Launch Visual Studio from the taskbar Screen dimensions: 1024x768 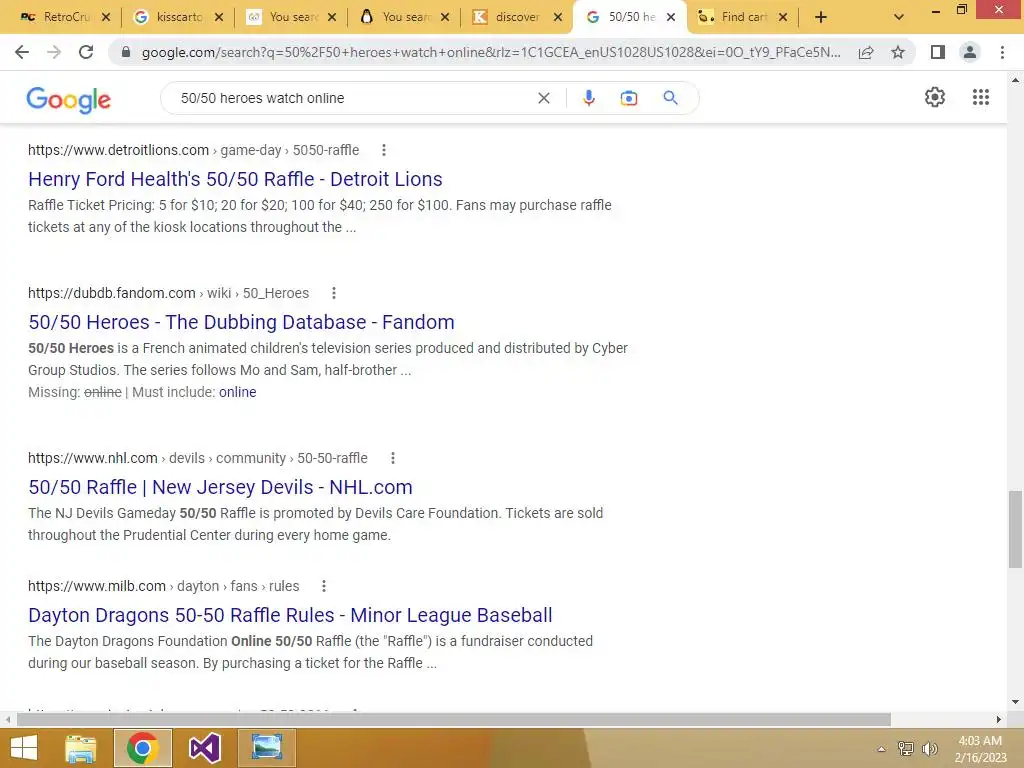click(x=204, y=748)
